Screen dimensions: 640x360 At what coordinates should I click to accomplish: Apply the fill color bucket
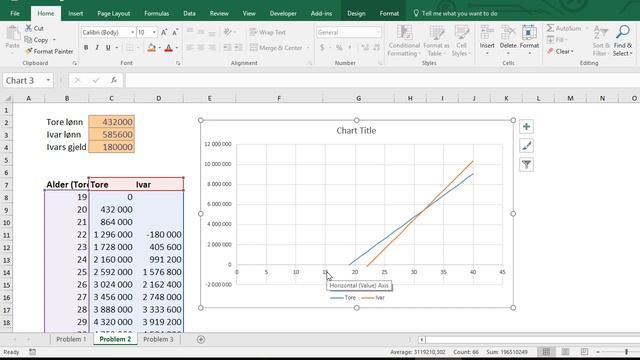tap(151, 48)
